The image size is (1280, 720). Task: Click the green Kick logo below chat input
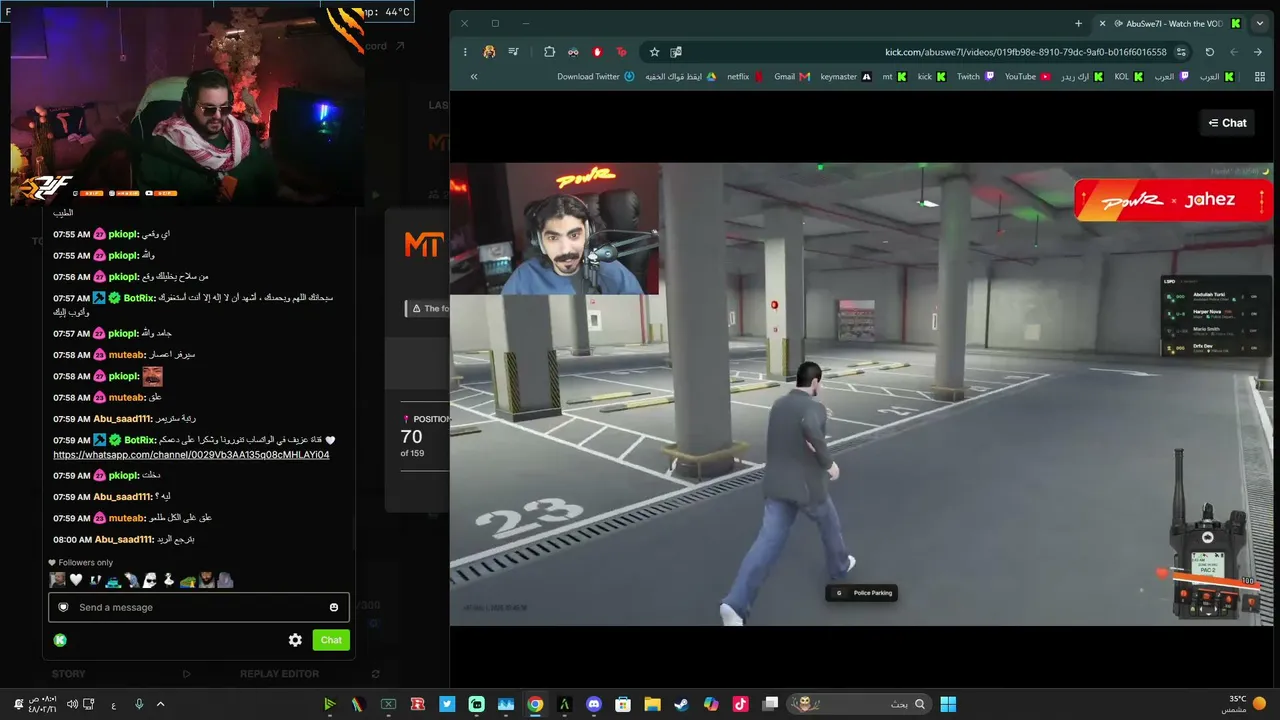pyautogui.click(x=60, y=640)
